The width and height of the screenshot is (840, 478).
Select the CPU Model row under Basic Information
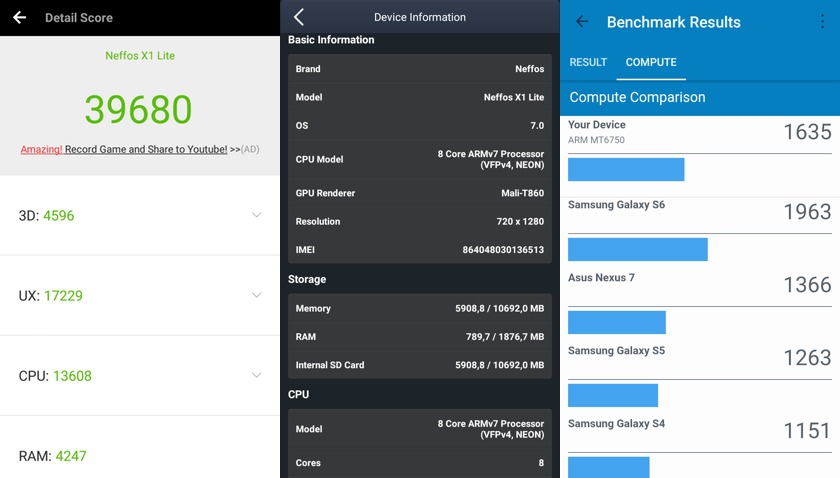[x=420, y=159]
